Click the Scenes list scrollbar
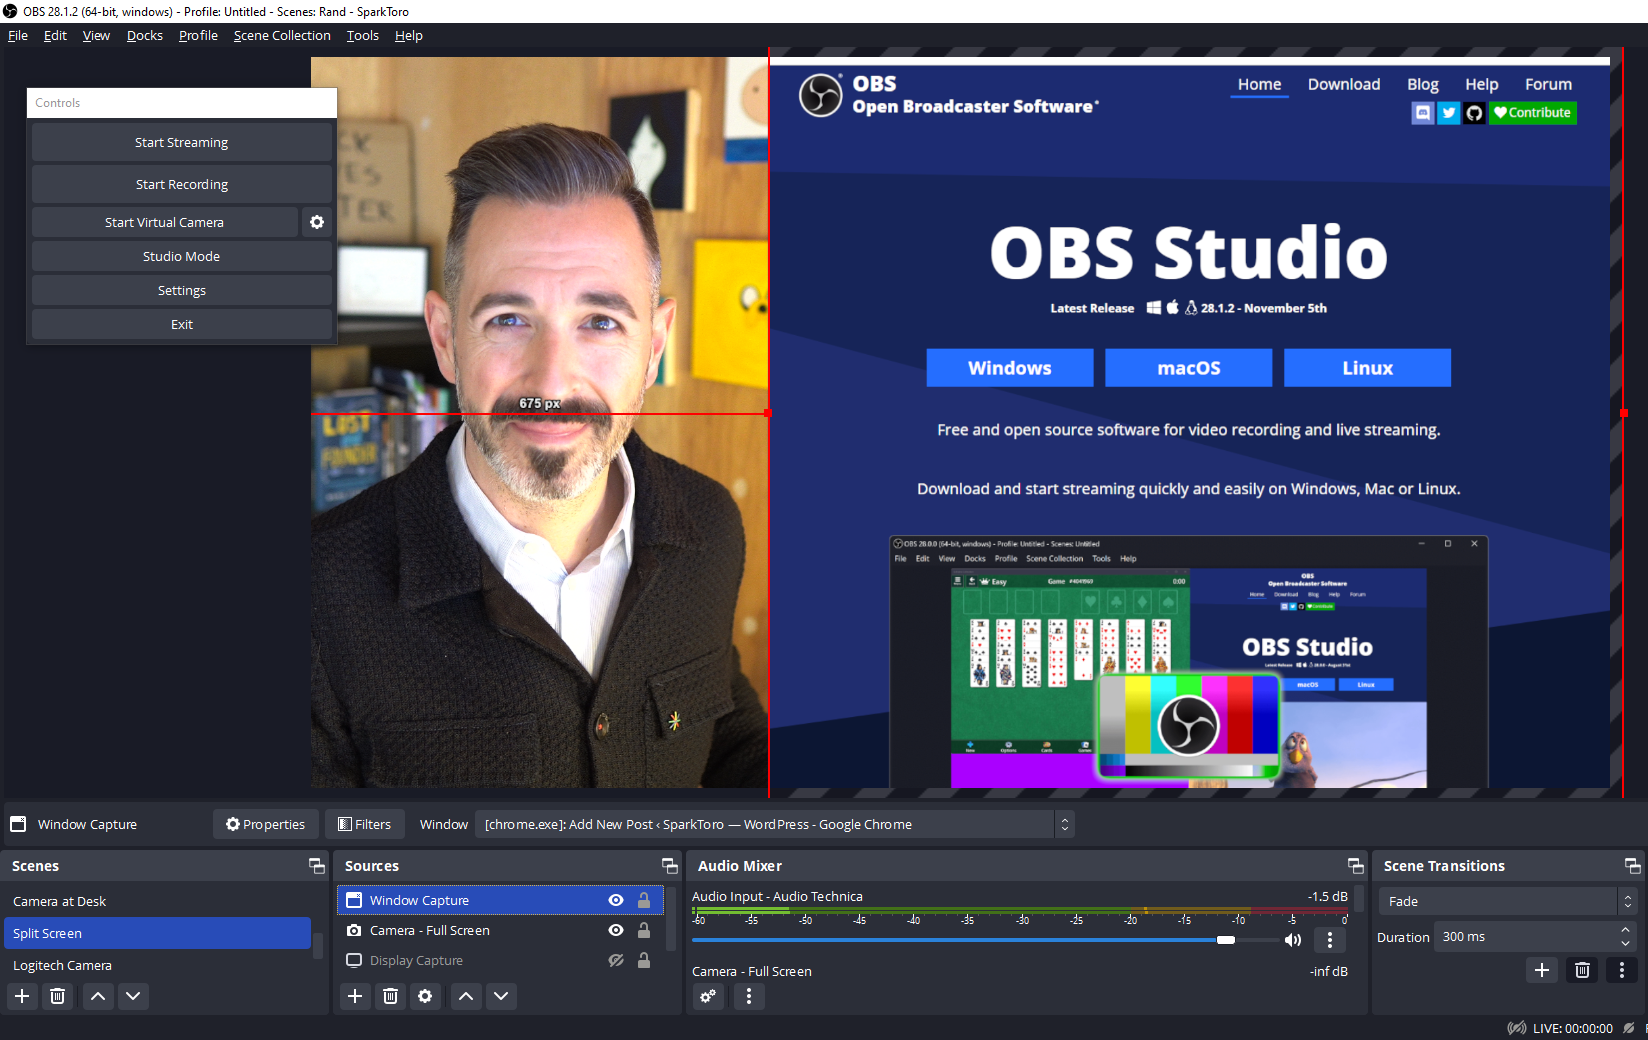This screenshot has width=1648, height=1040. 318,944
